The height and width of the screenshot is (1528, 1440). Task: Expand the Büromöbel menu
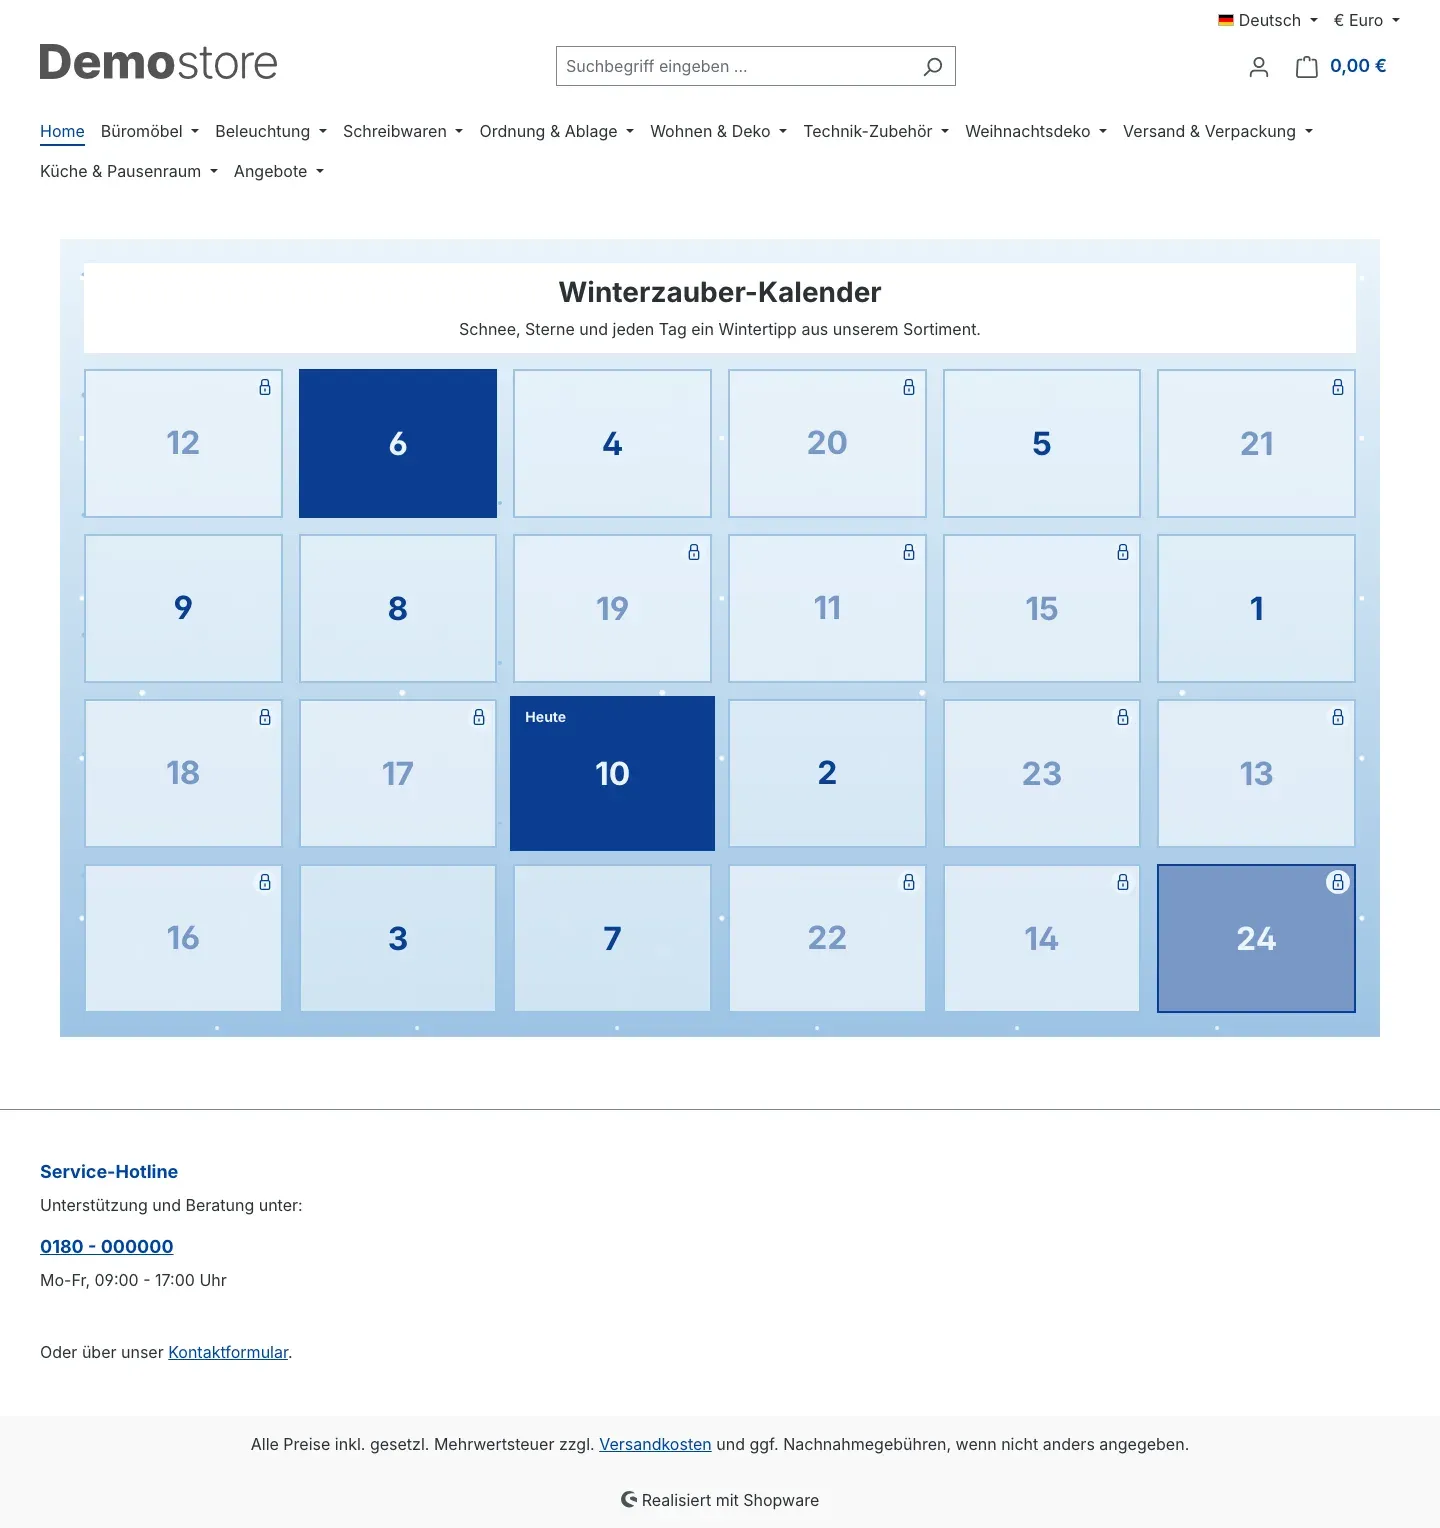click(x=150, y=131)
